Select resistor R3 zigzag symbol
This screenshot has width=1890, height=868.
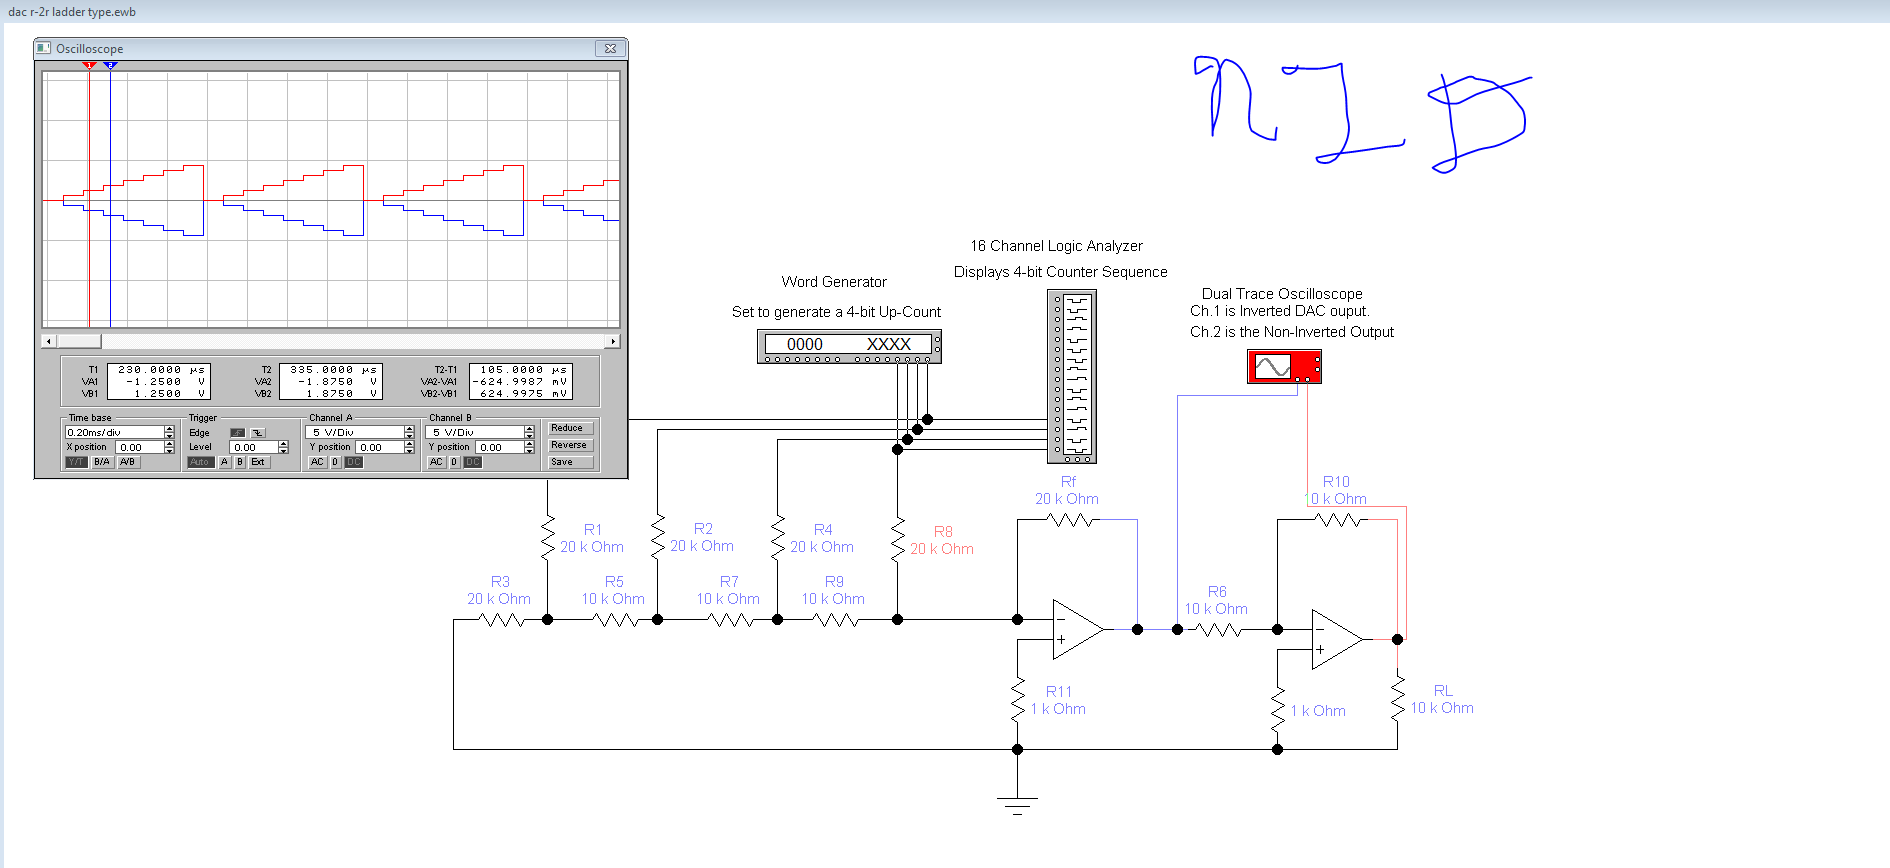pyautogui.click(x=502, y=620)
